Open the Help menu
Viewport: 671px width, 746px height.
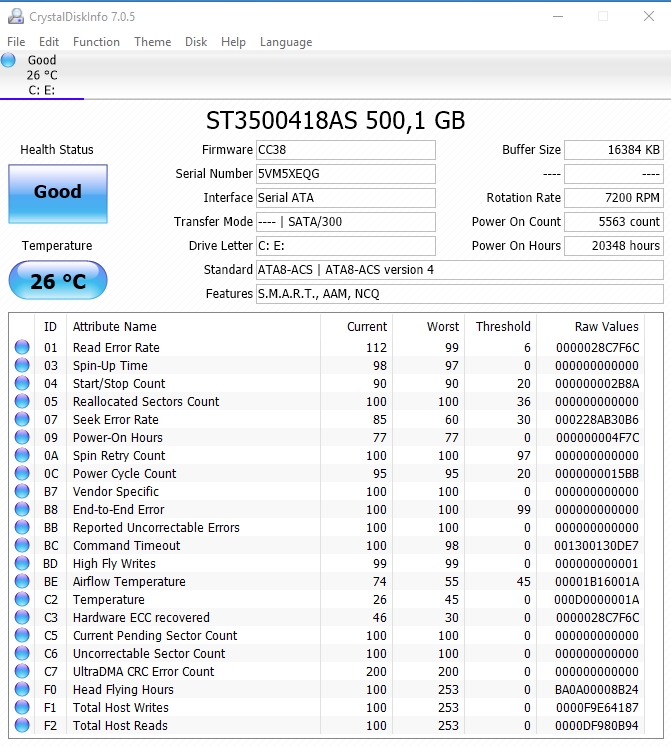(233, 42)
